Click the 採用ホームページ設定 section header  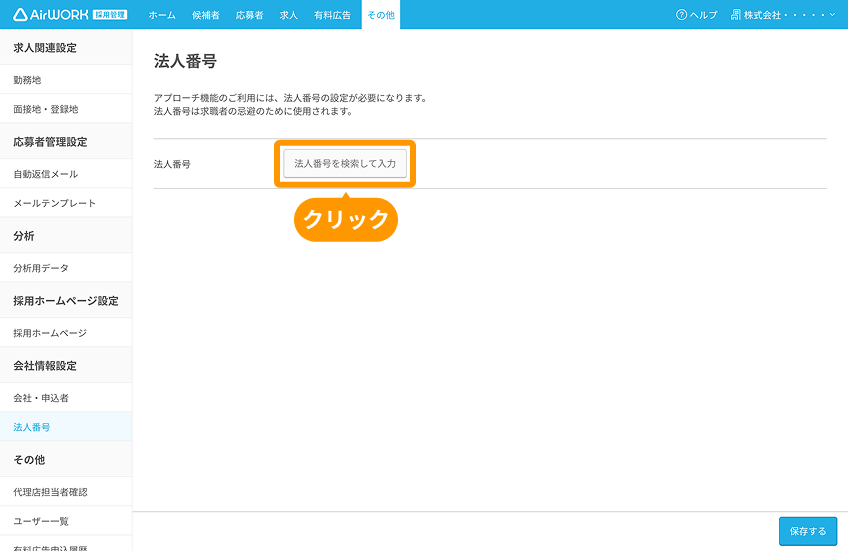point(66,301)
